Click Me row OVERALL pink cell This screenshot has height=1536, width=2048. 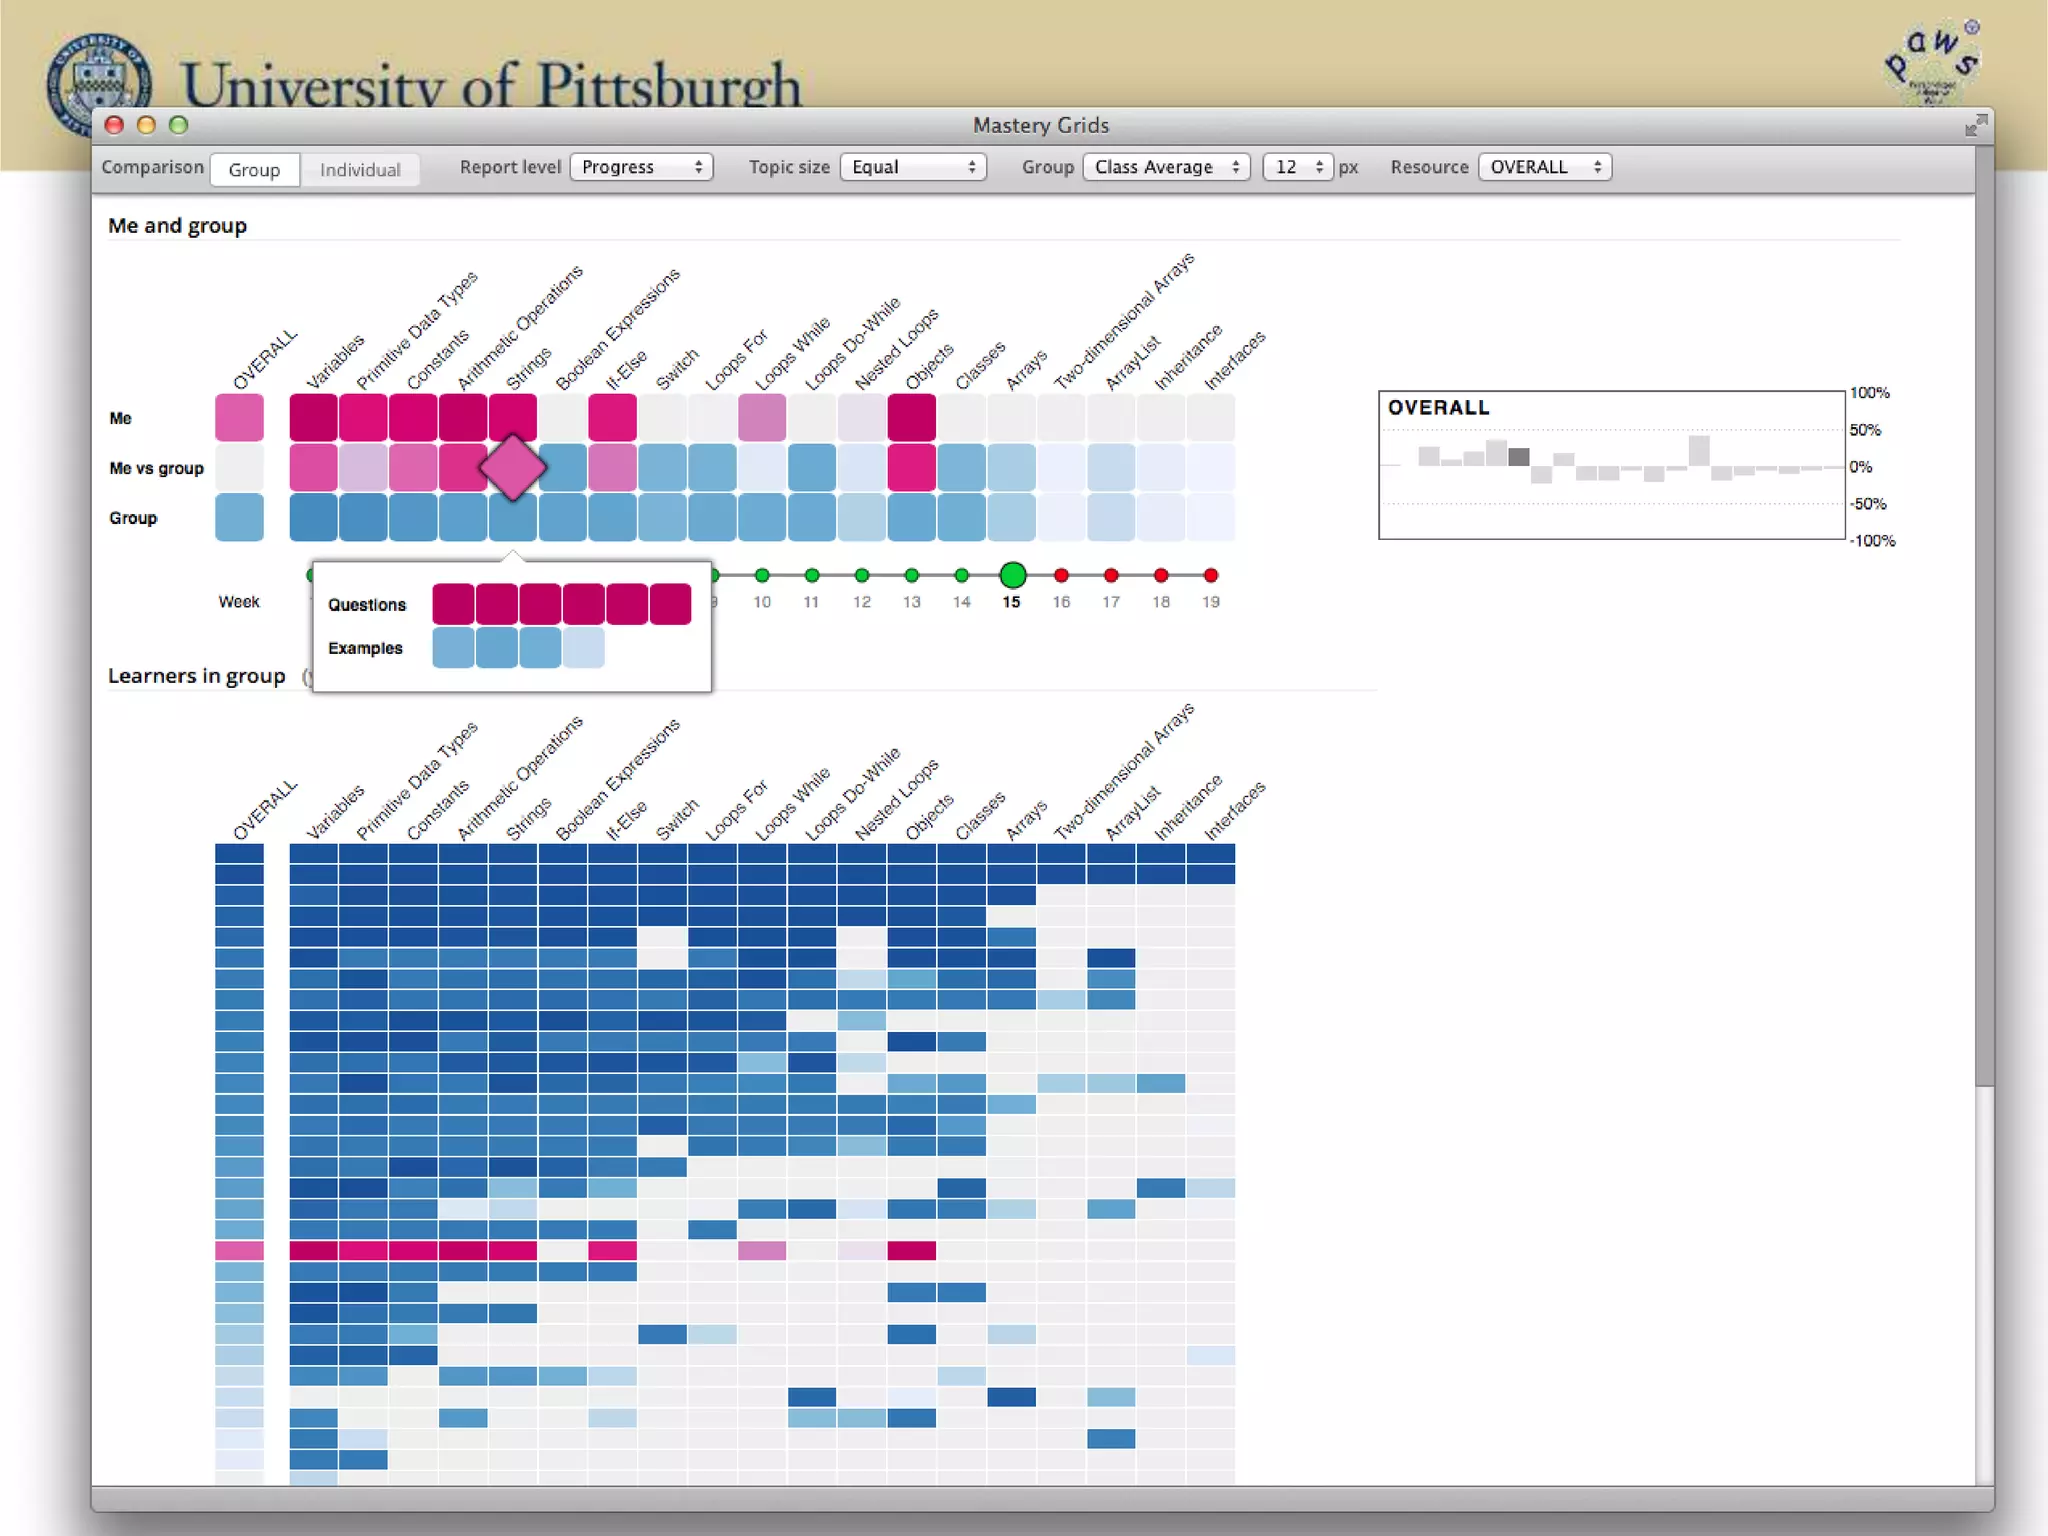pos(239,418)
